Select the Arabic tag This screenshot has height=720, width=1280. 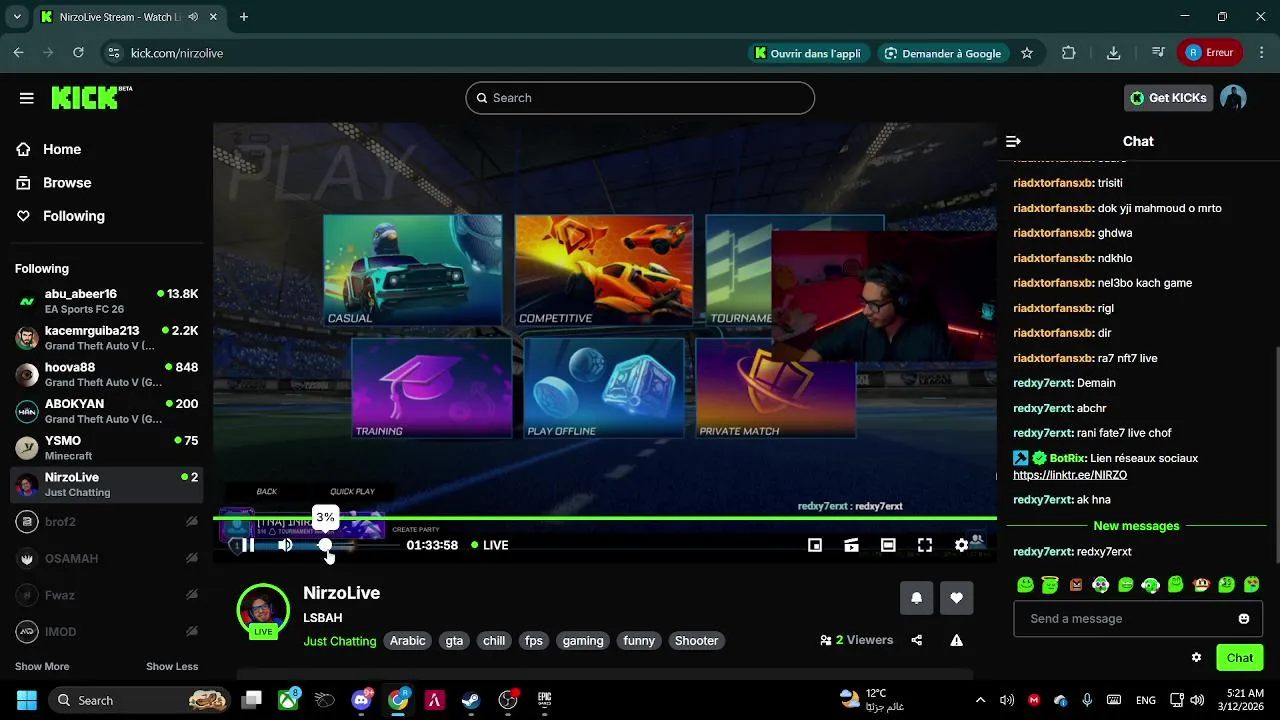click(407, 641)
